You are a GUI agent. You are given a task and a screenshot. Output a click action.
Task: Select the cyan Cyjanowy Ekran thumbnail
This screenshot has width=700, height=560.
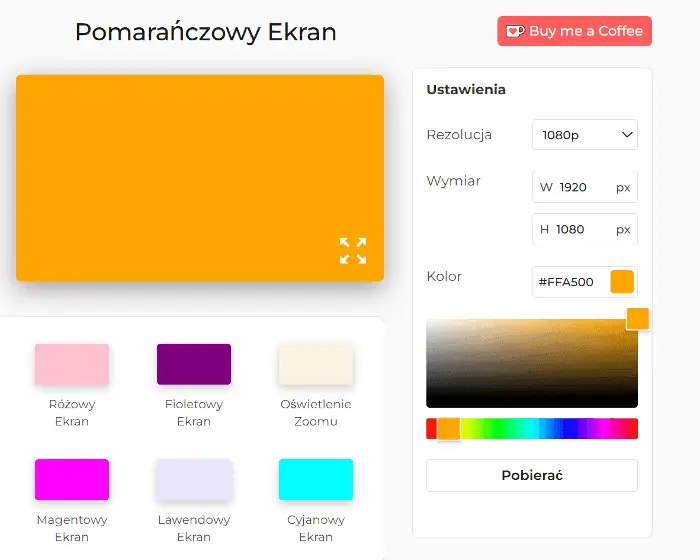pyautogui.click(x=316, y=479)
